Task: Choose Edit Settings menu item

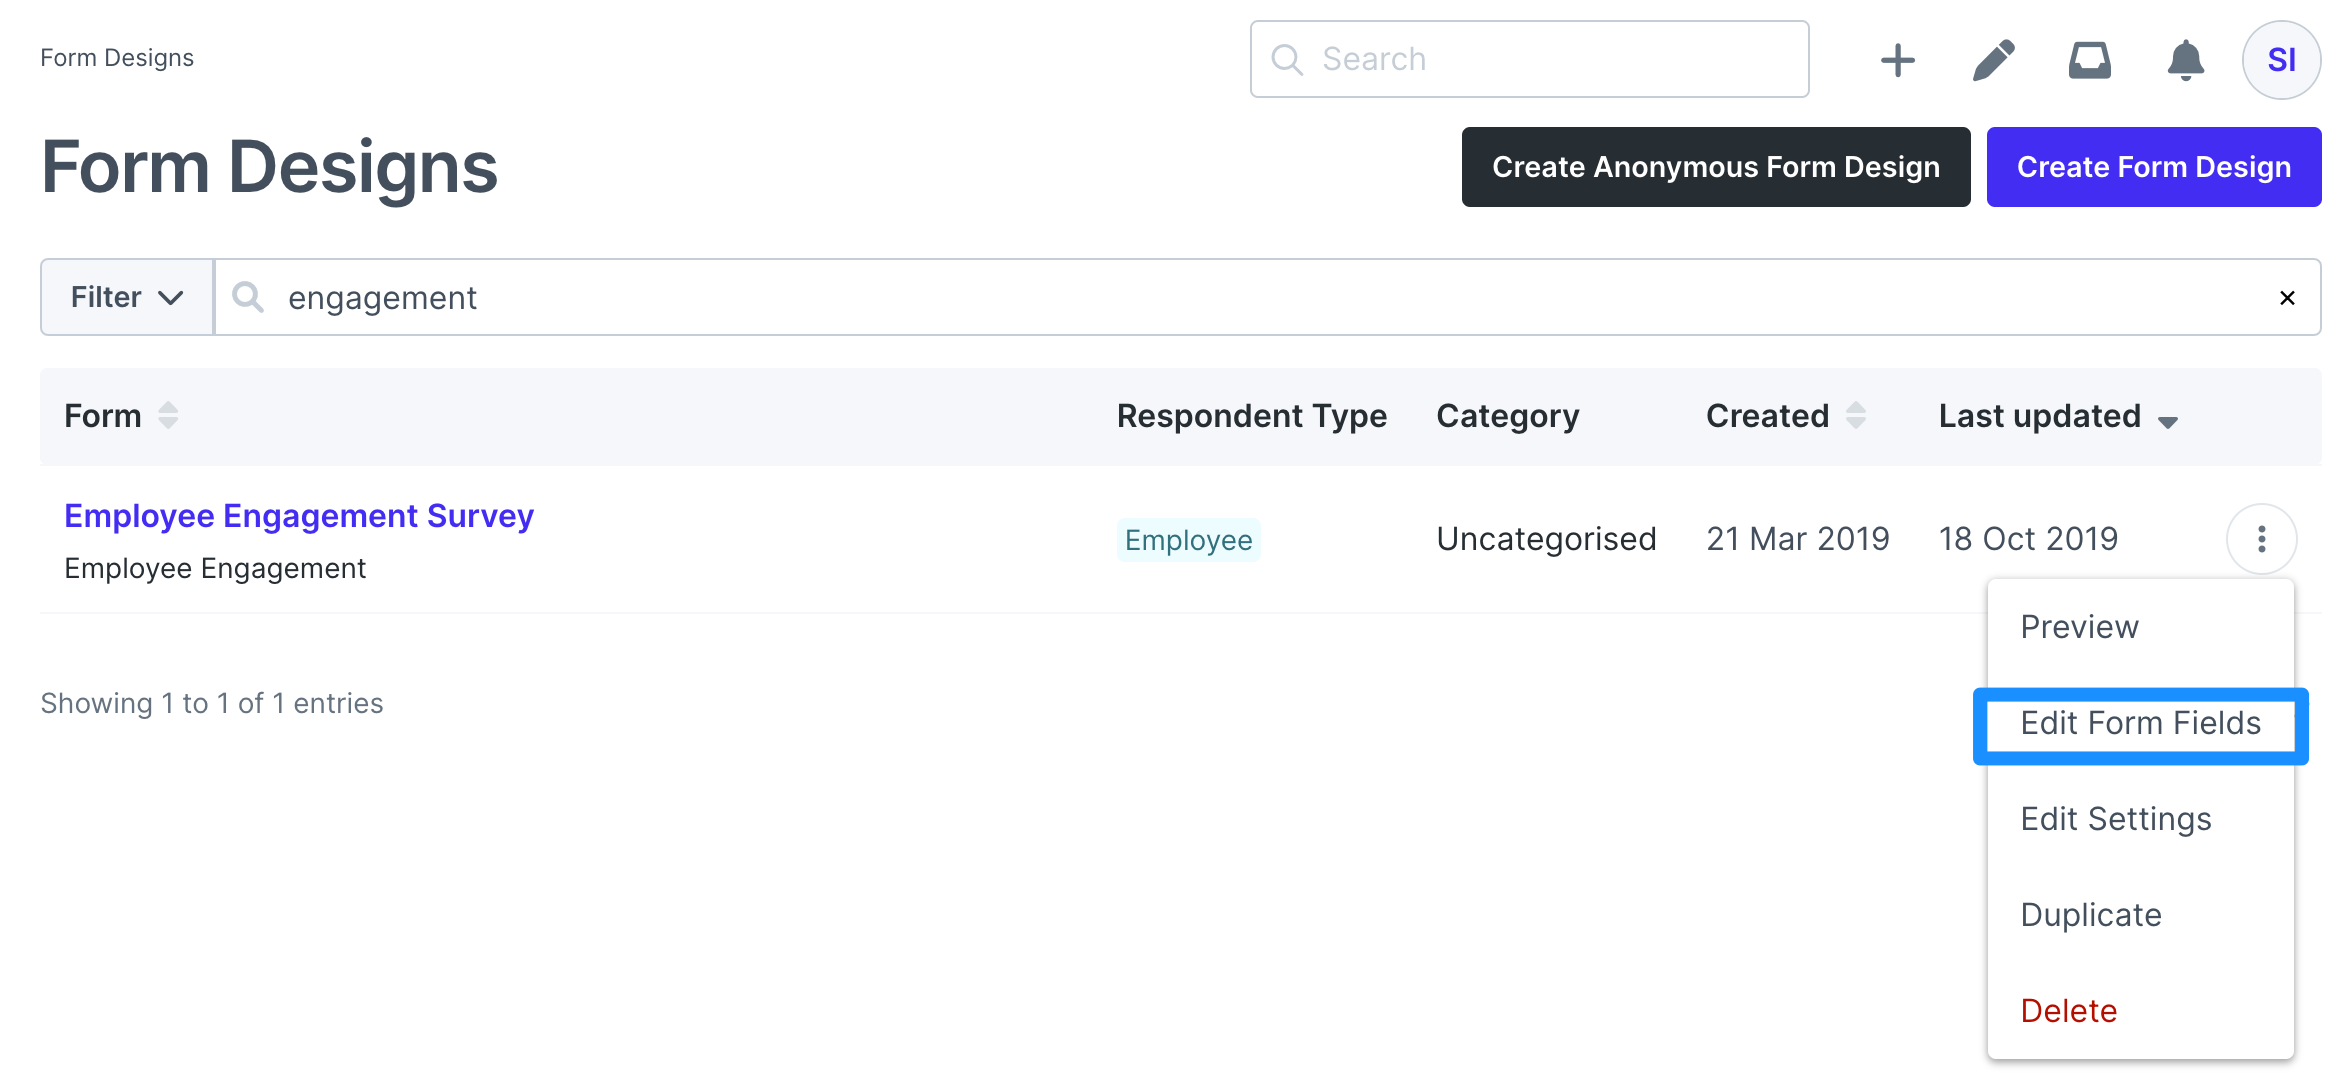Action: [2140, 819]
